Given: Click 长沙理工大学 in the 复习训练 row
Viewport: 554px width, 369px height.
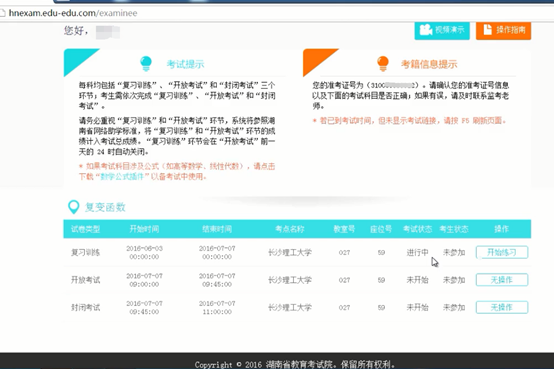Looking at the screenshot, I should point(290,252).
